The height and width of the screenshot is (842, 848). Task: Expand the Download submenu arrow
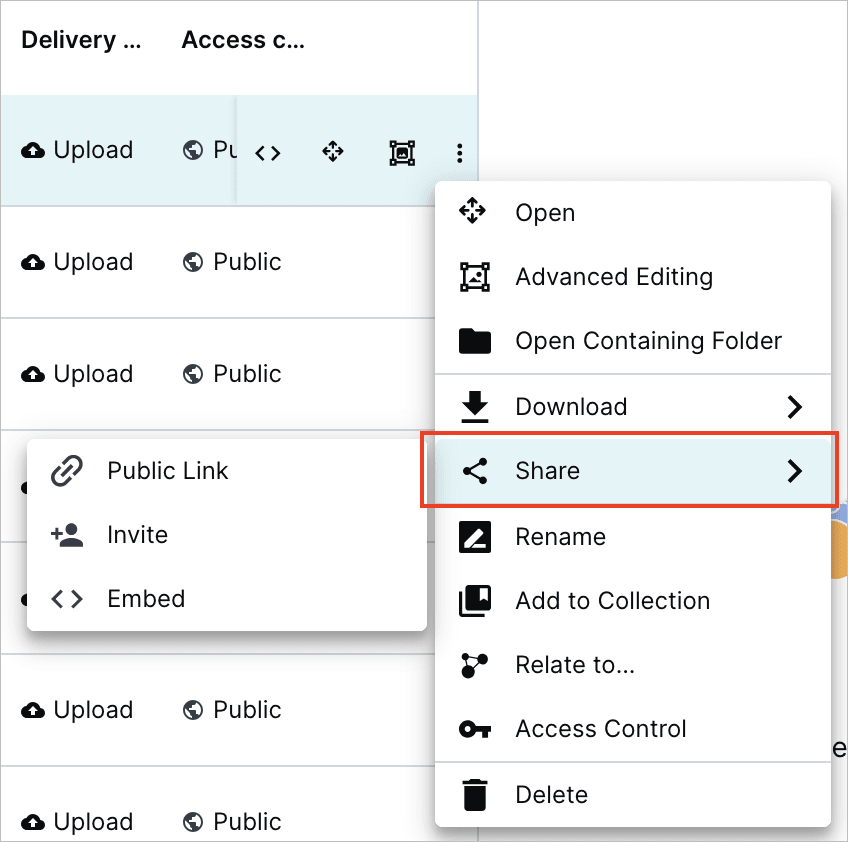click(795, 407)
